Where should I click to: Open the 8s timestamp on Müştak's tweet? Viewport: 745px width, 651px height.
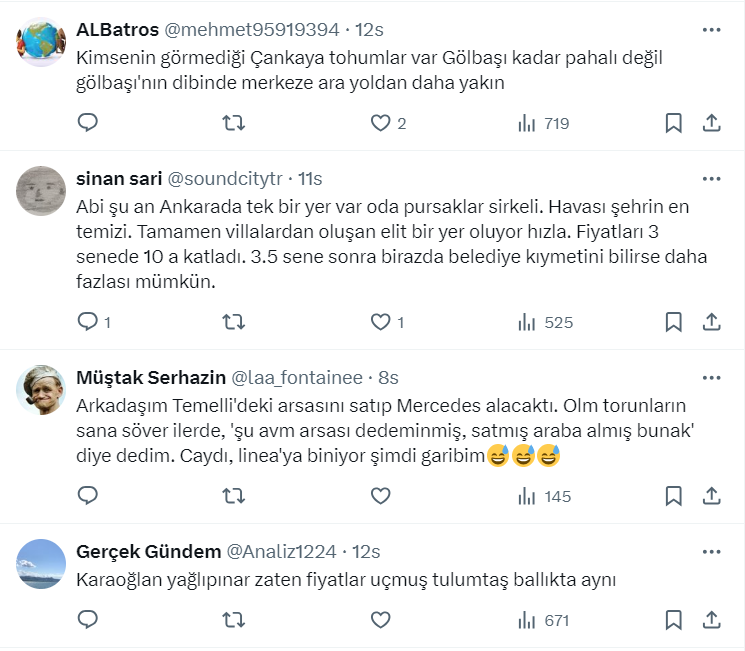coord(388,378)
